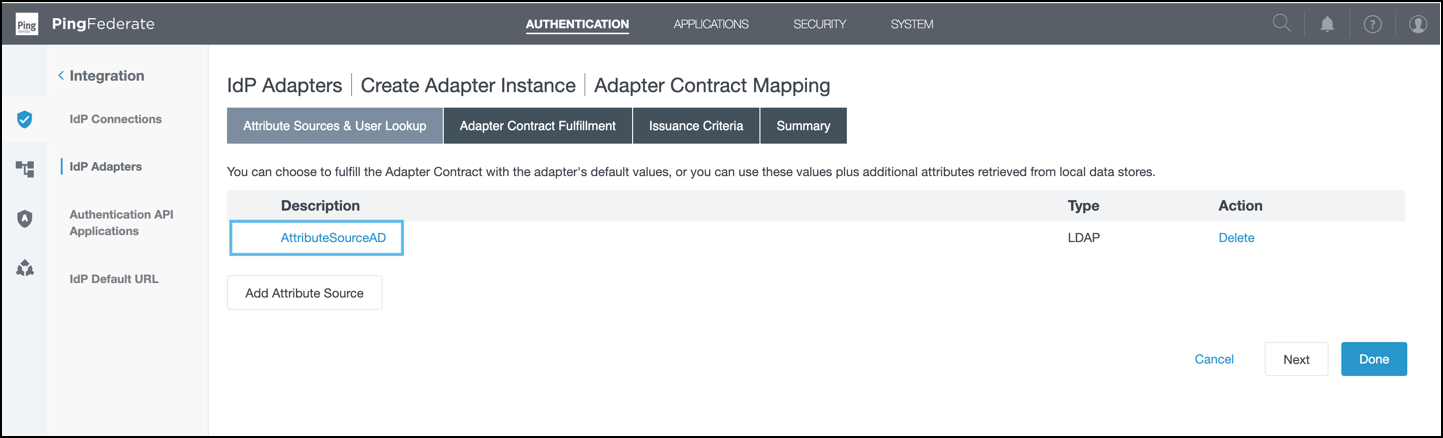Select the shield icon in the sidebar

point(25,120)
